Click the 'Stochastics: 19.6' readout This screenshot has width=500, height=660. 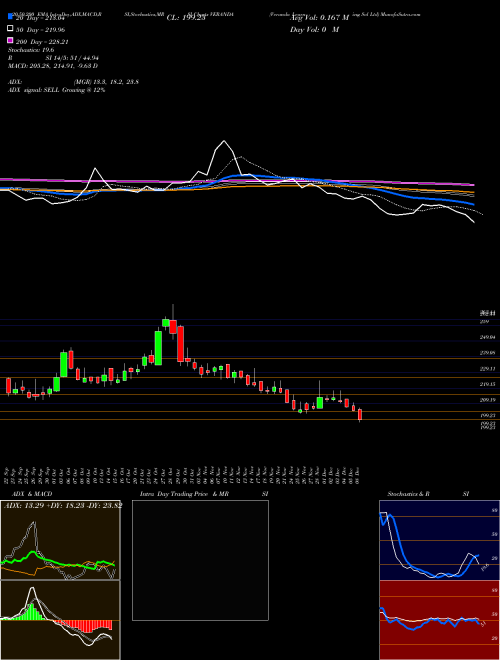[x=31, y=50]
